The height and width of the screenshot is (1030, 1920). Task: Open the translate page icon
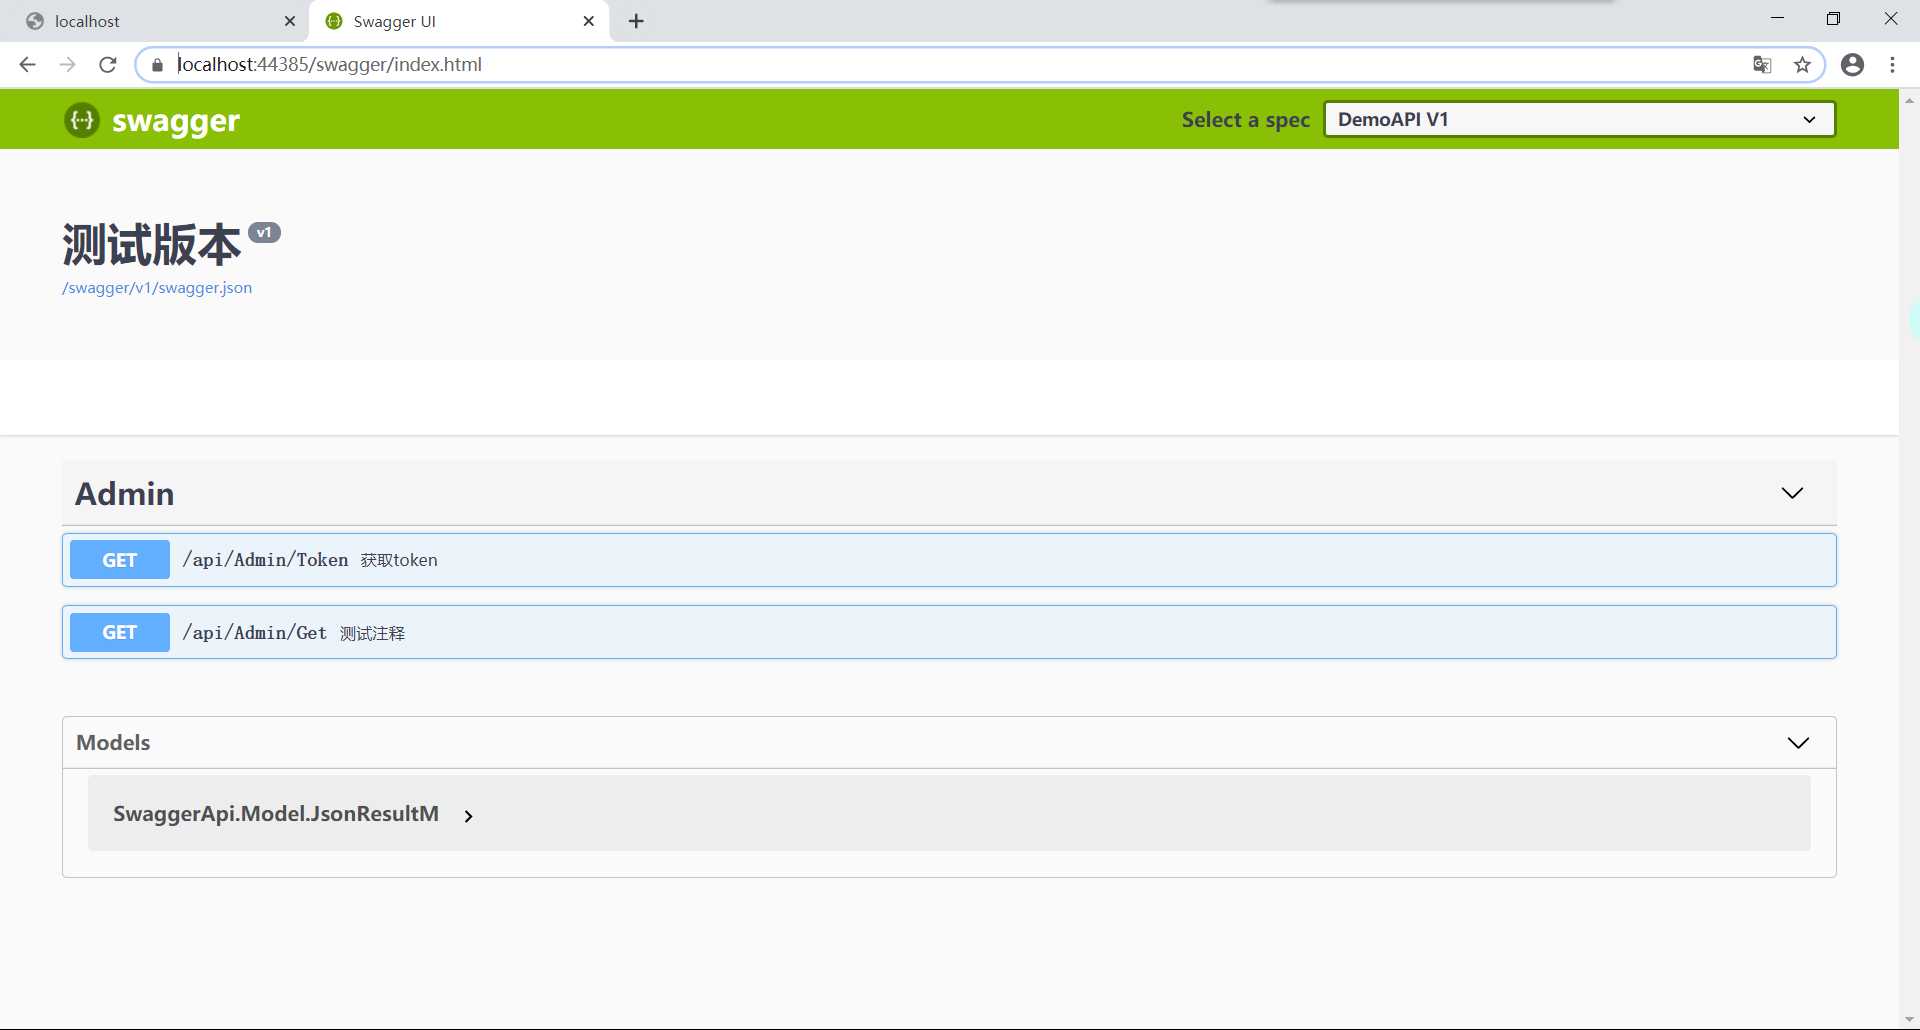click(x=1762, y=65)
